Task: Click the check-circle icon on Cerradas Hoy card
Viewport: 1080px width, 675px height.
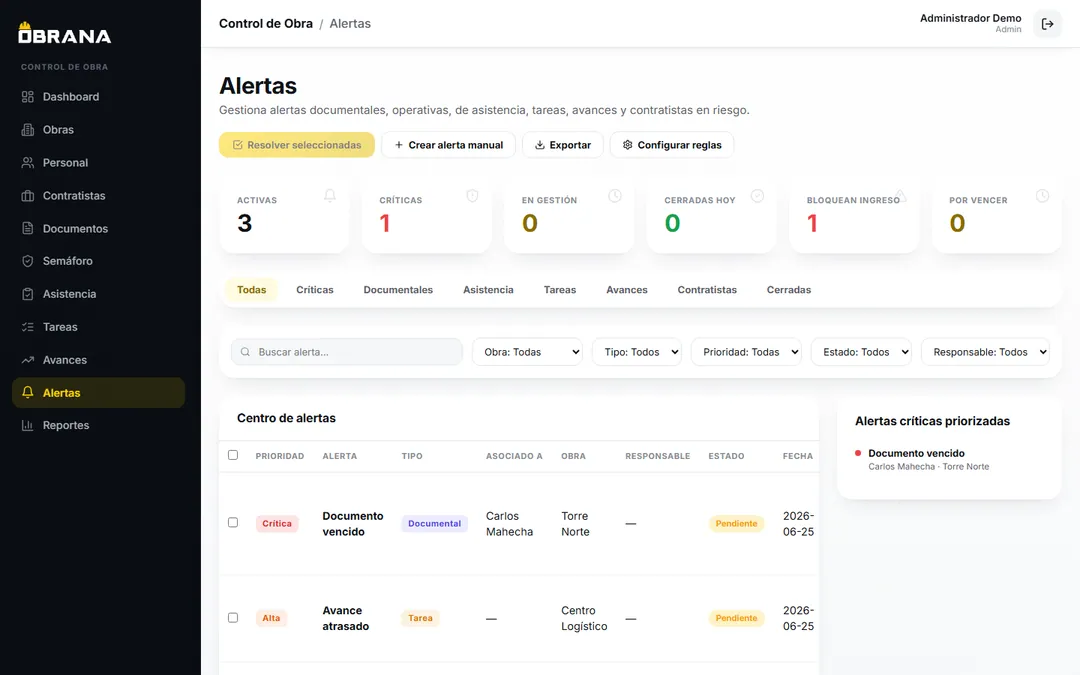Action: (757, 196)
